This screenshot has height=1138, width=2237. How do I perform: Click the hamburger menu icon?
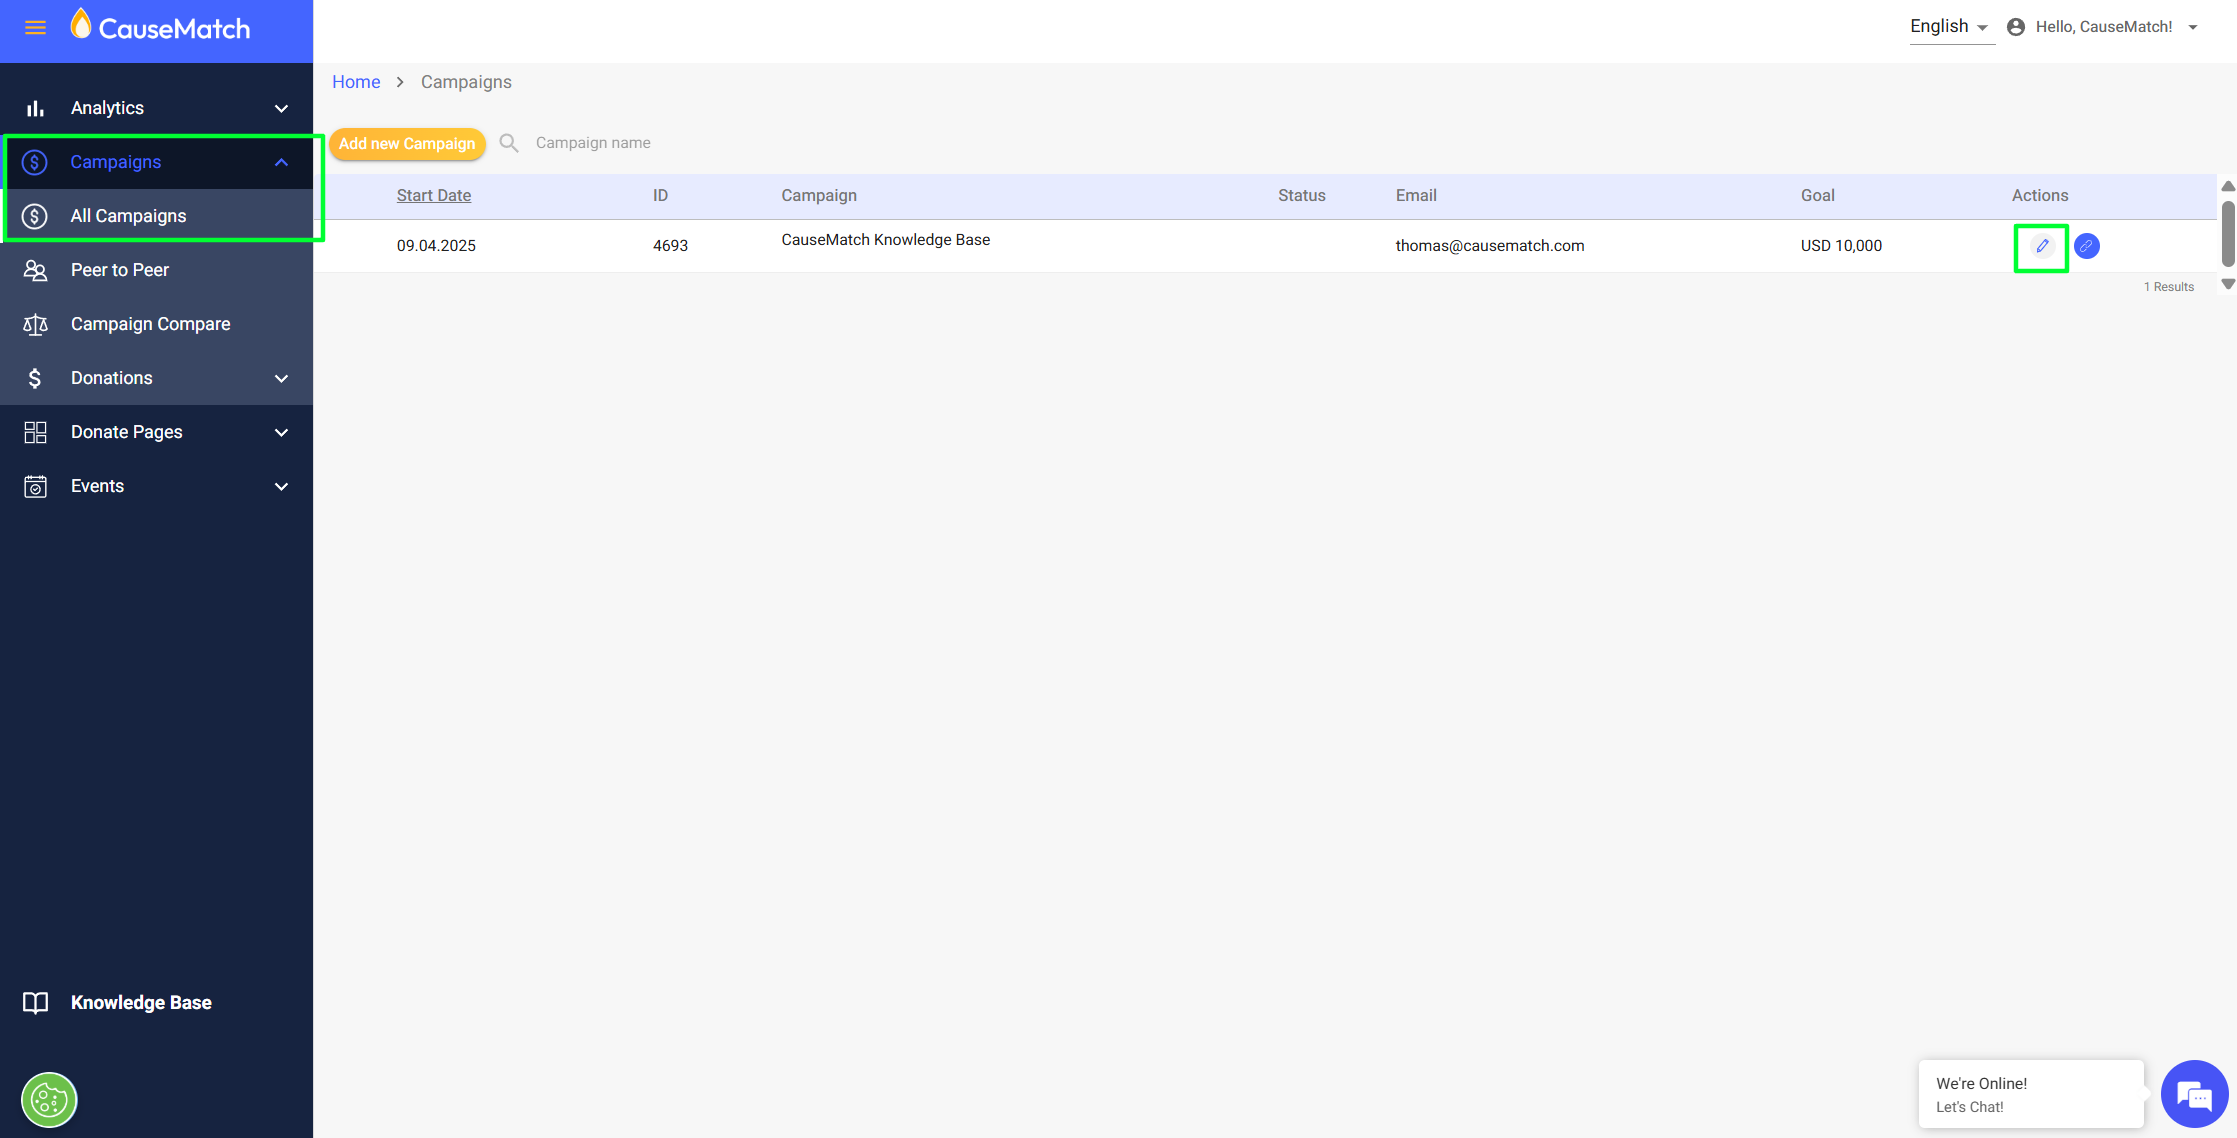coord(35,28)
